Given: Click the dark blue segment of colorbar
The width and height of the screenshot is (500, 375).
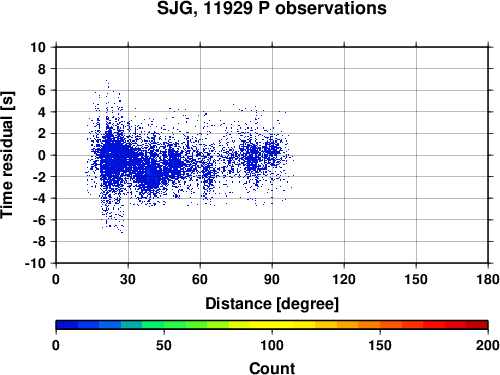Looking at the screenshot, I should 67,325.
